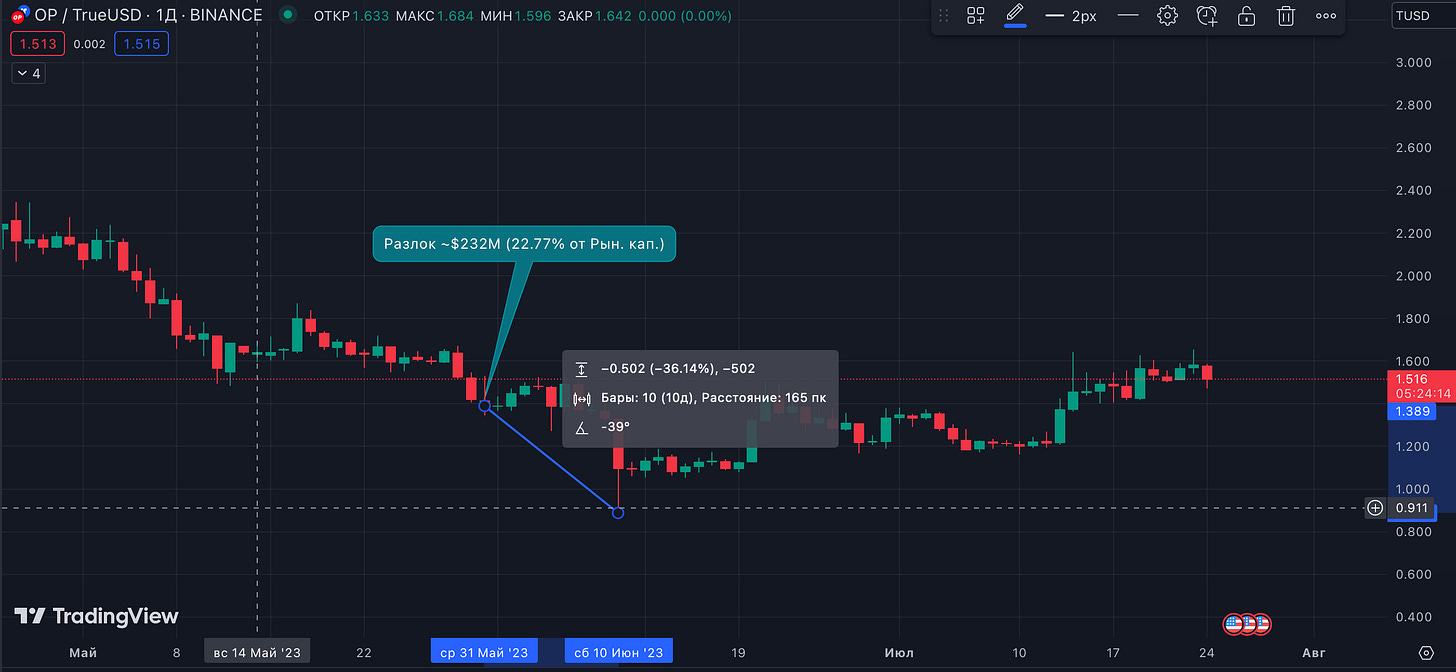Image resolution: width=1456 pixels, height=672 pixels.
Task: Click the 'Авг' label on time axis
Action: [1316, 652]
